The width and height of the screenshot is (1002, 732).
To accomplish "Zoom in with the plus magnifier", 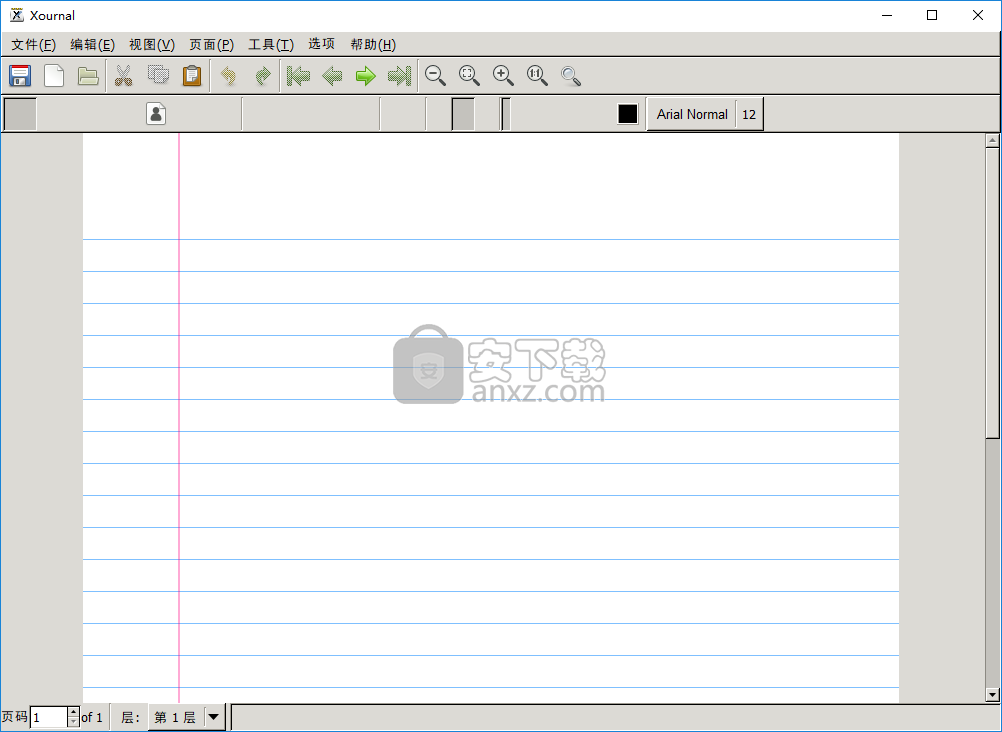I will (503, 75).
